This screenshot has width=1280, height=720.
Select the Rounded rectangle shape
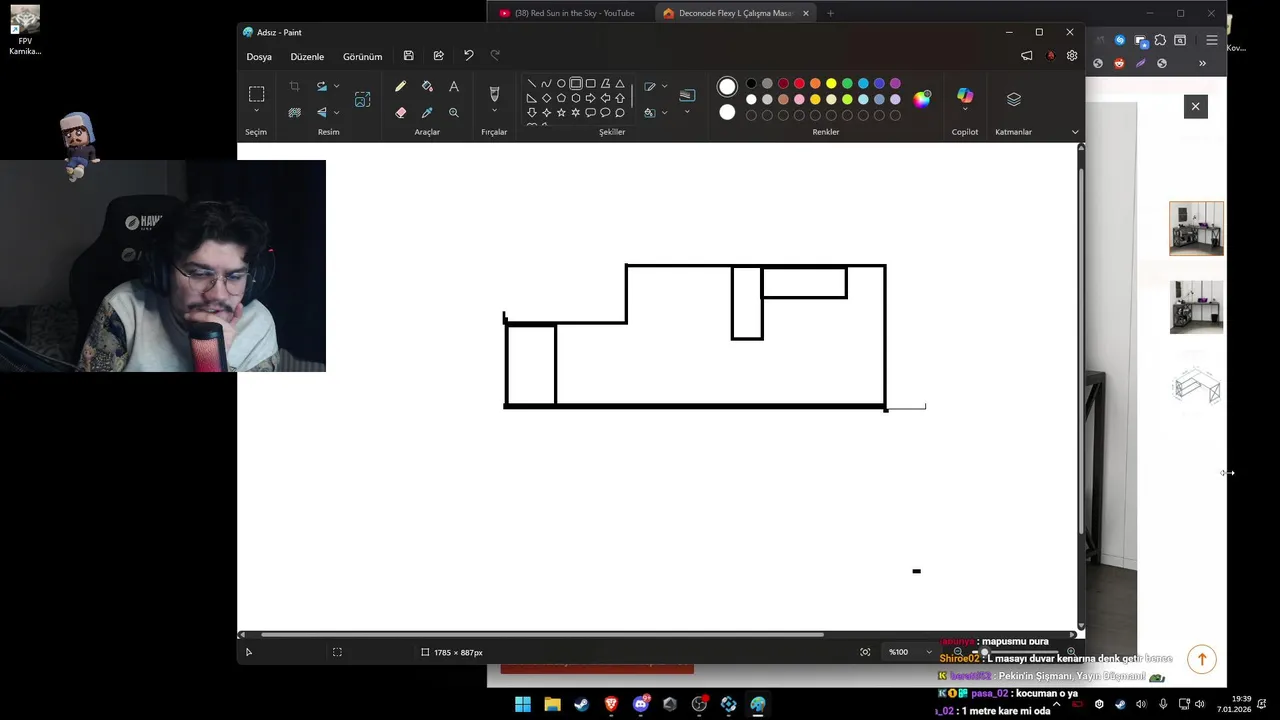tap(591, 84)
